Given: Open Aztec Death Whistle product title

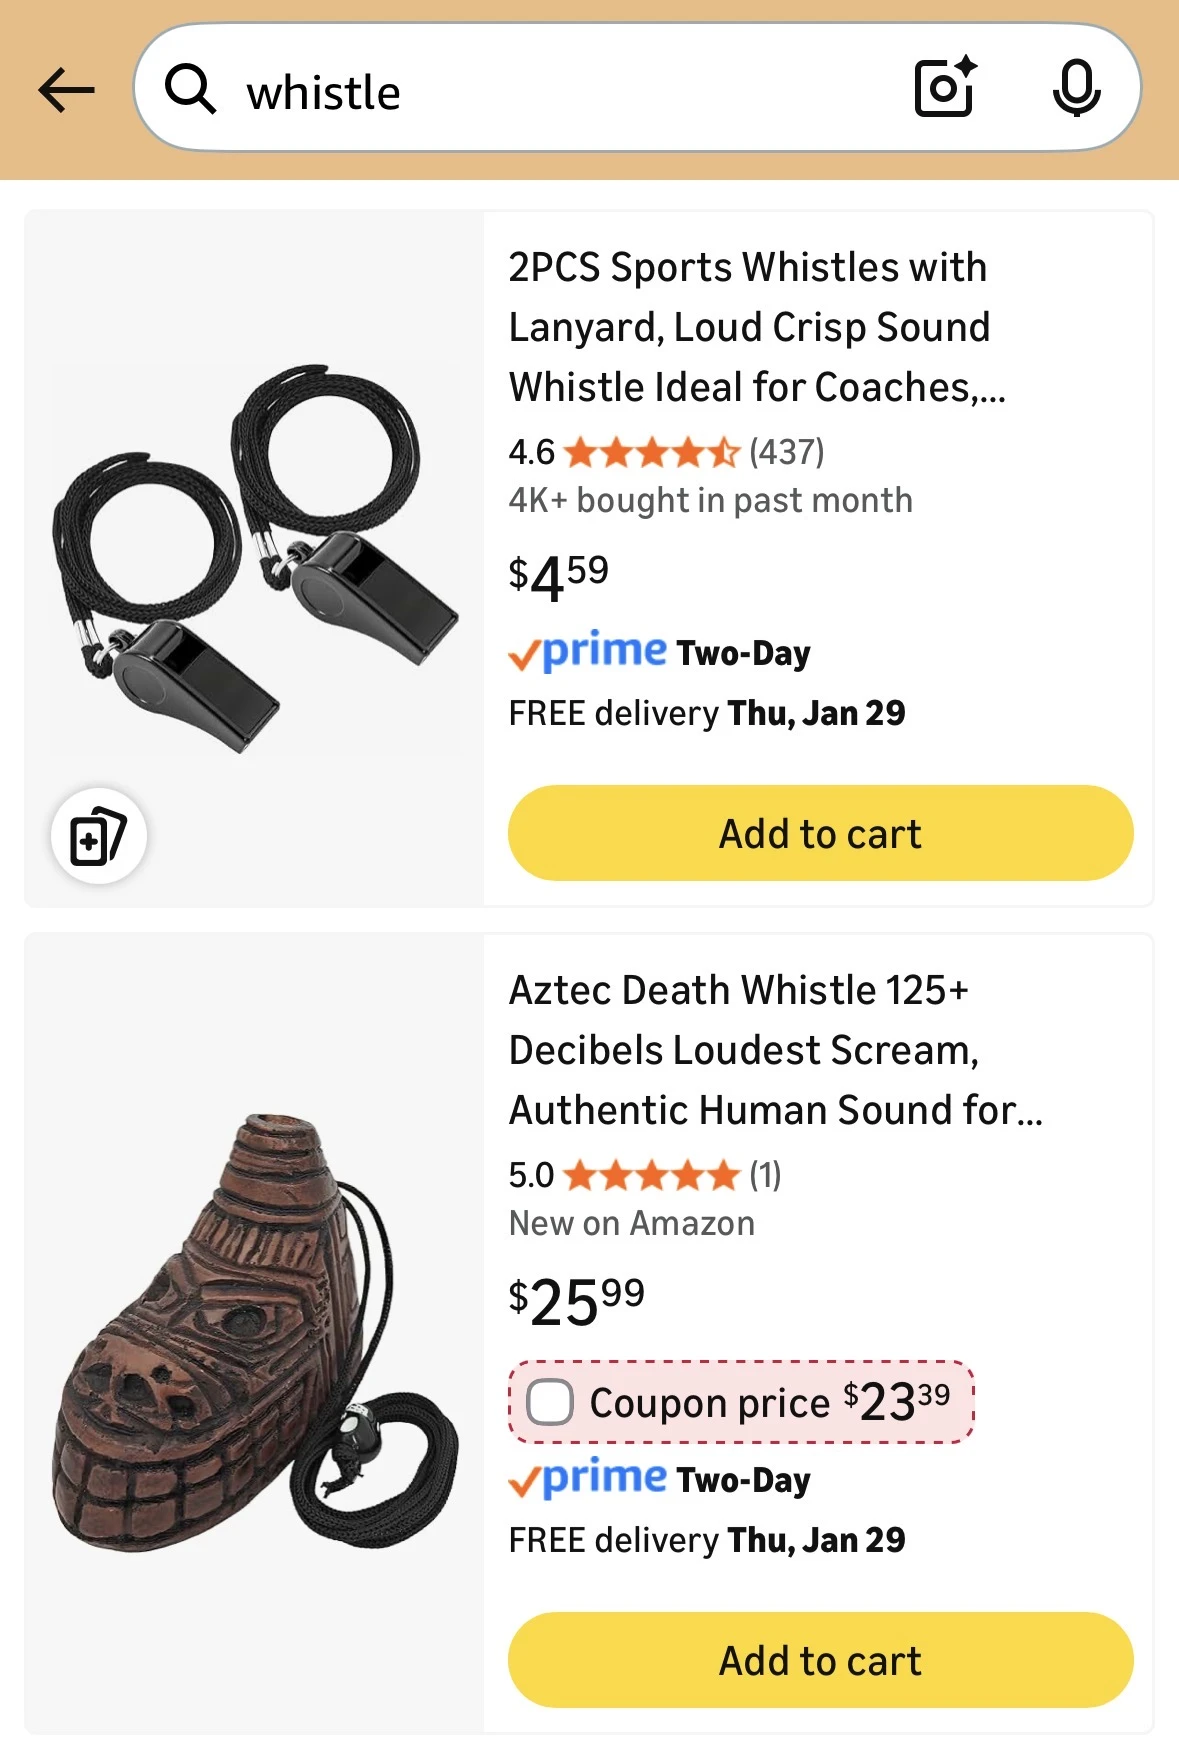Looking at the screenshot, I should [775, 1050].
